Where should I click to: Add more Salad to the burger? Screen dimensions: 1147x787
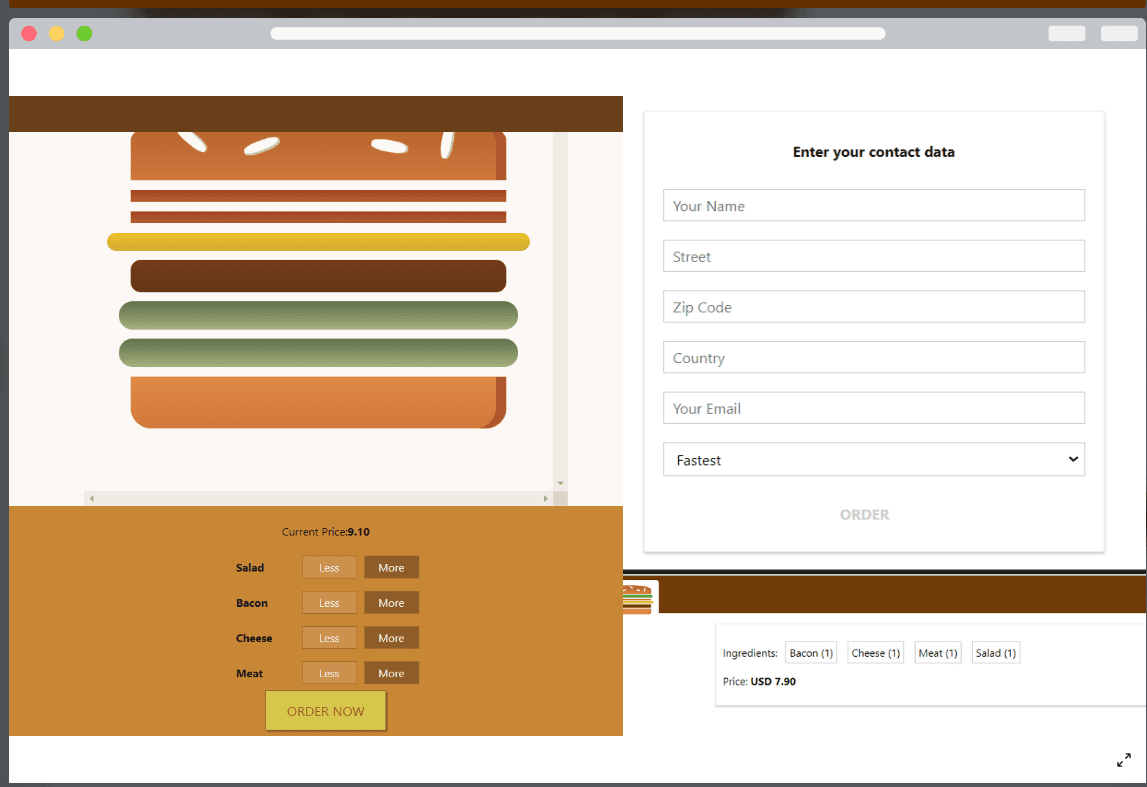coord(391,567)
